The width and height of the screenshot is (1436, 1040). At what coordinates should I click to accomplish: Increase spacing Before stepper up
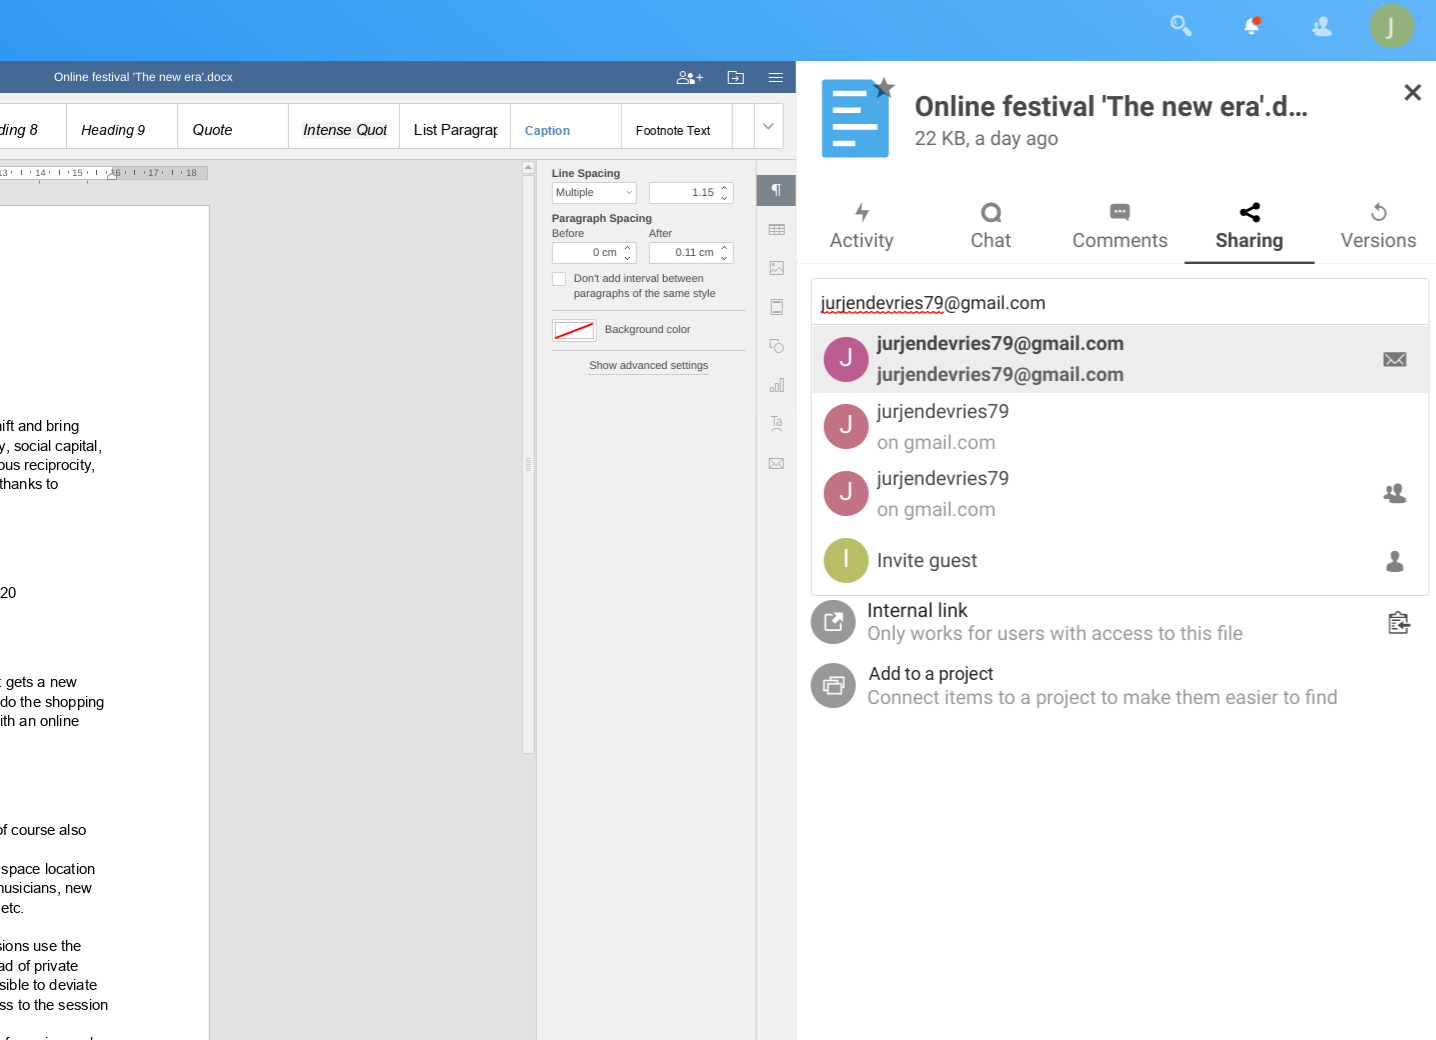point(628,248)
